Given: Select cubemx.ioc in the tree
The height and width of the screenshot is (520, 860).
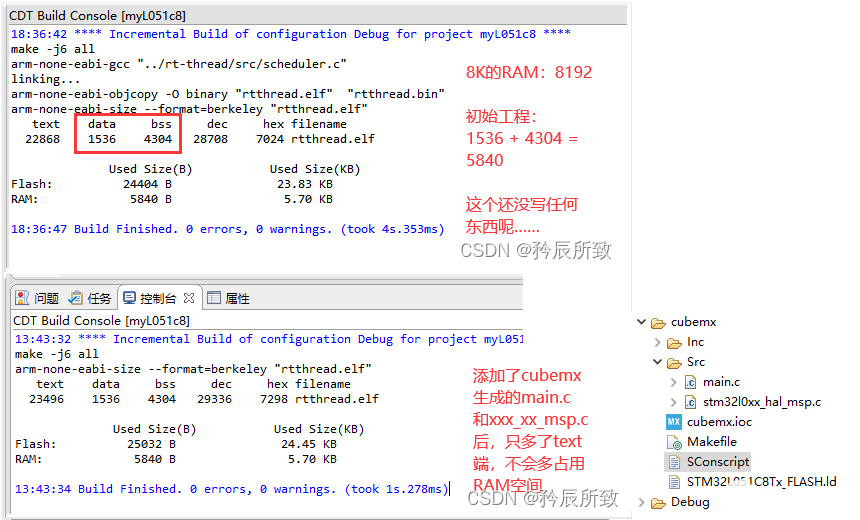Looking at the screenshot, I should (x=719, y=422).
